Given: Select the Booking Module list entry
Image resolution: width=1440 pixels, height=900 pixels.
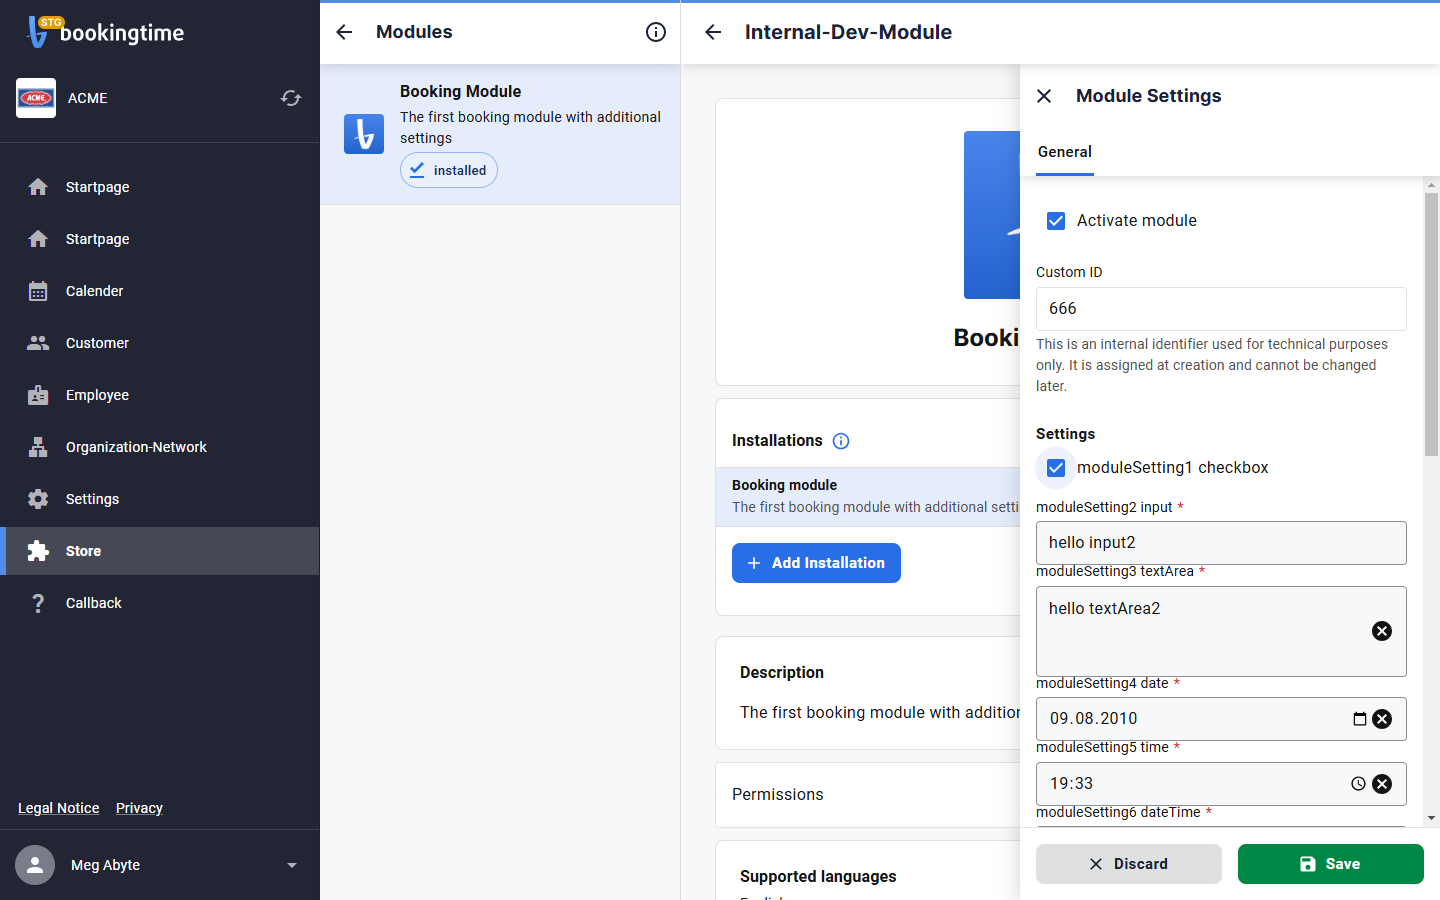Looking at the screenshot, I should [x=500, y=135].
